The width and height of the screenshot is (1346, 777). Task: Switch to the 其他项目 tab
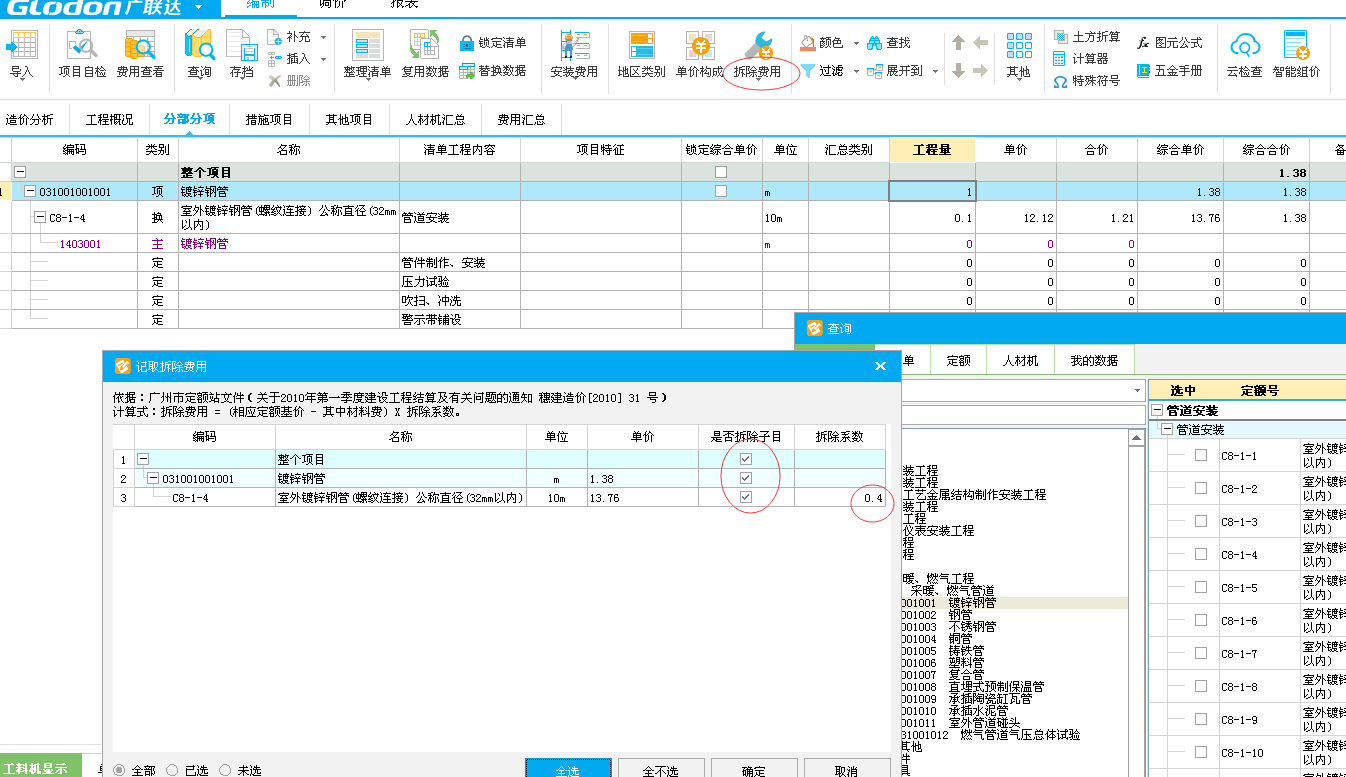click(x=349, y=119)
